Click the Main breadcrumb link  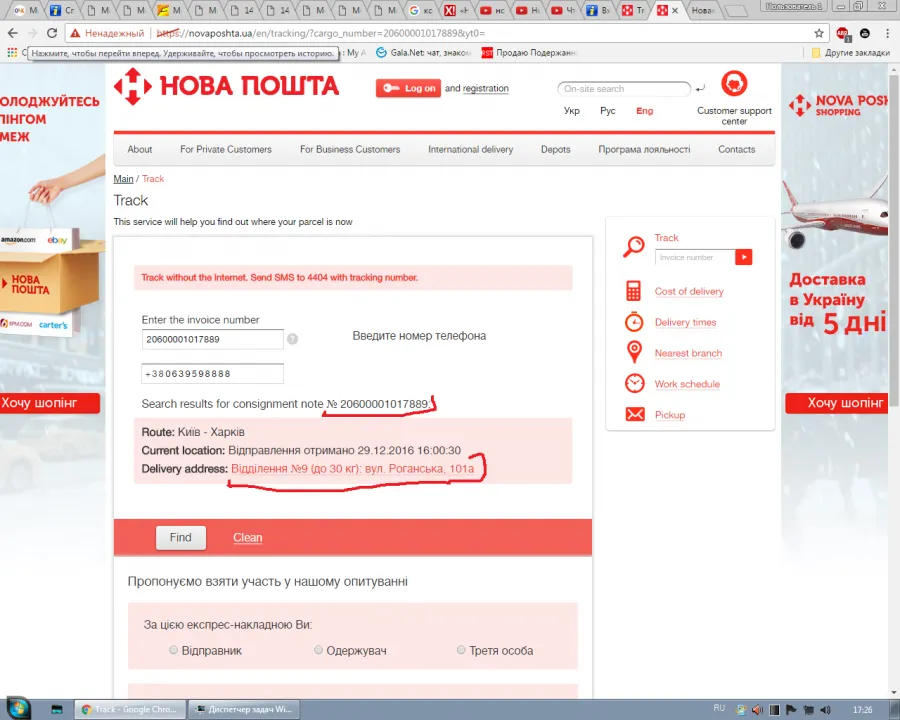123,179
